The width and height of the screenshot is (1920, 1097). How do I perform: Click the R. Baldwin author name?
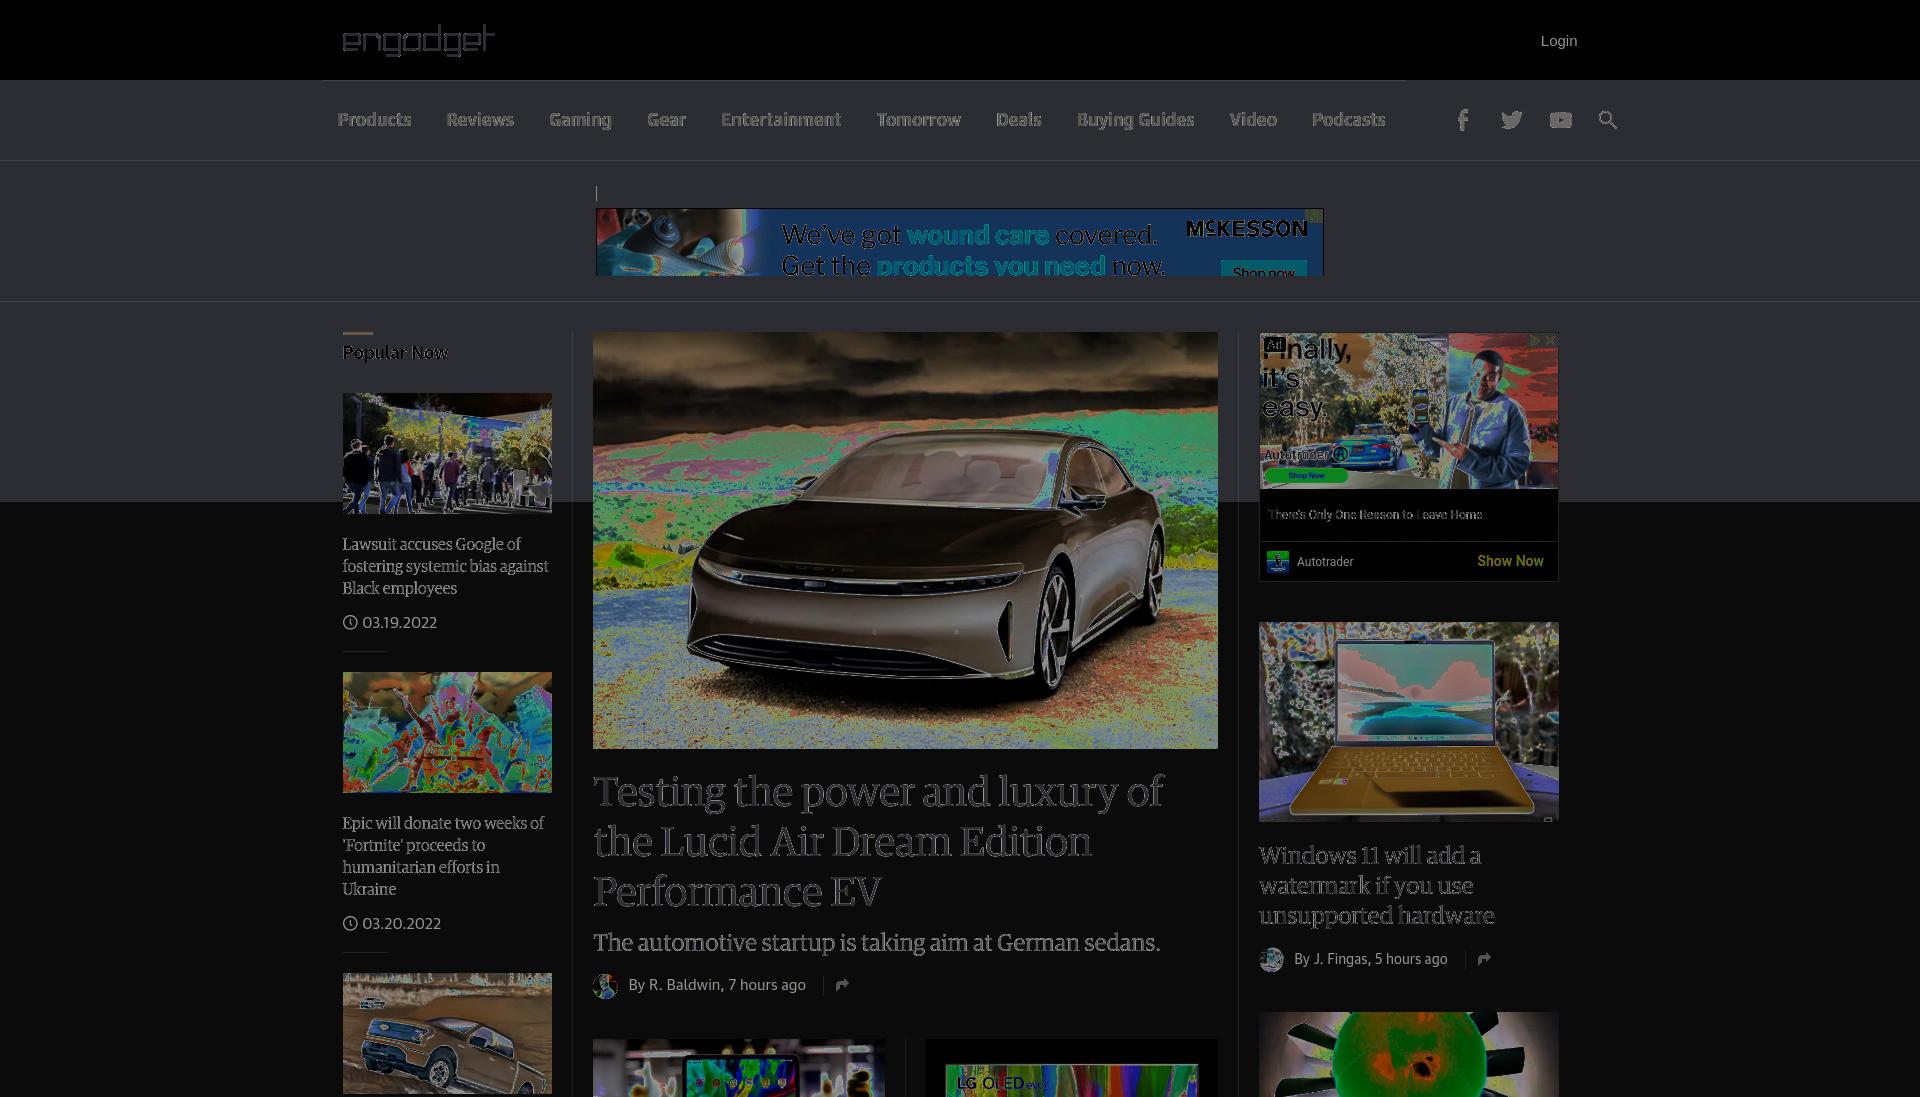click(x=684, y=985)
